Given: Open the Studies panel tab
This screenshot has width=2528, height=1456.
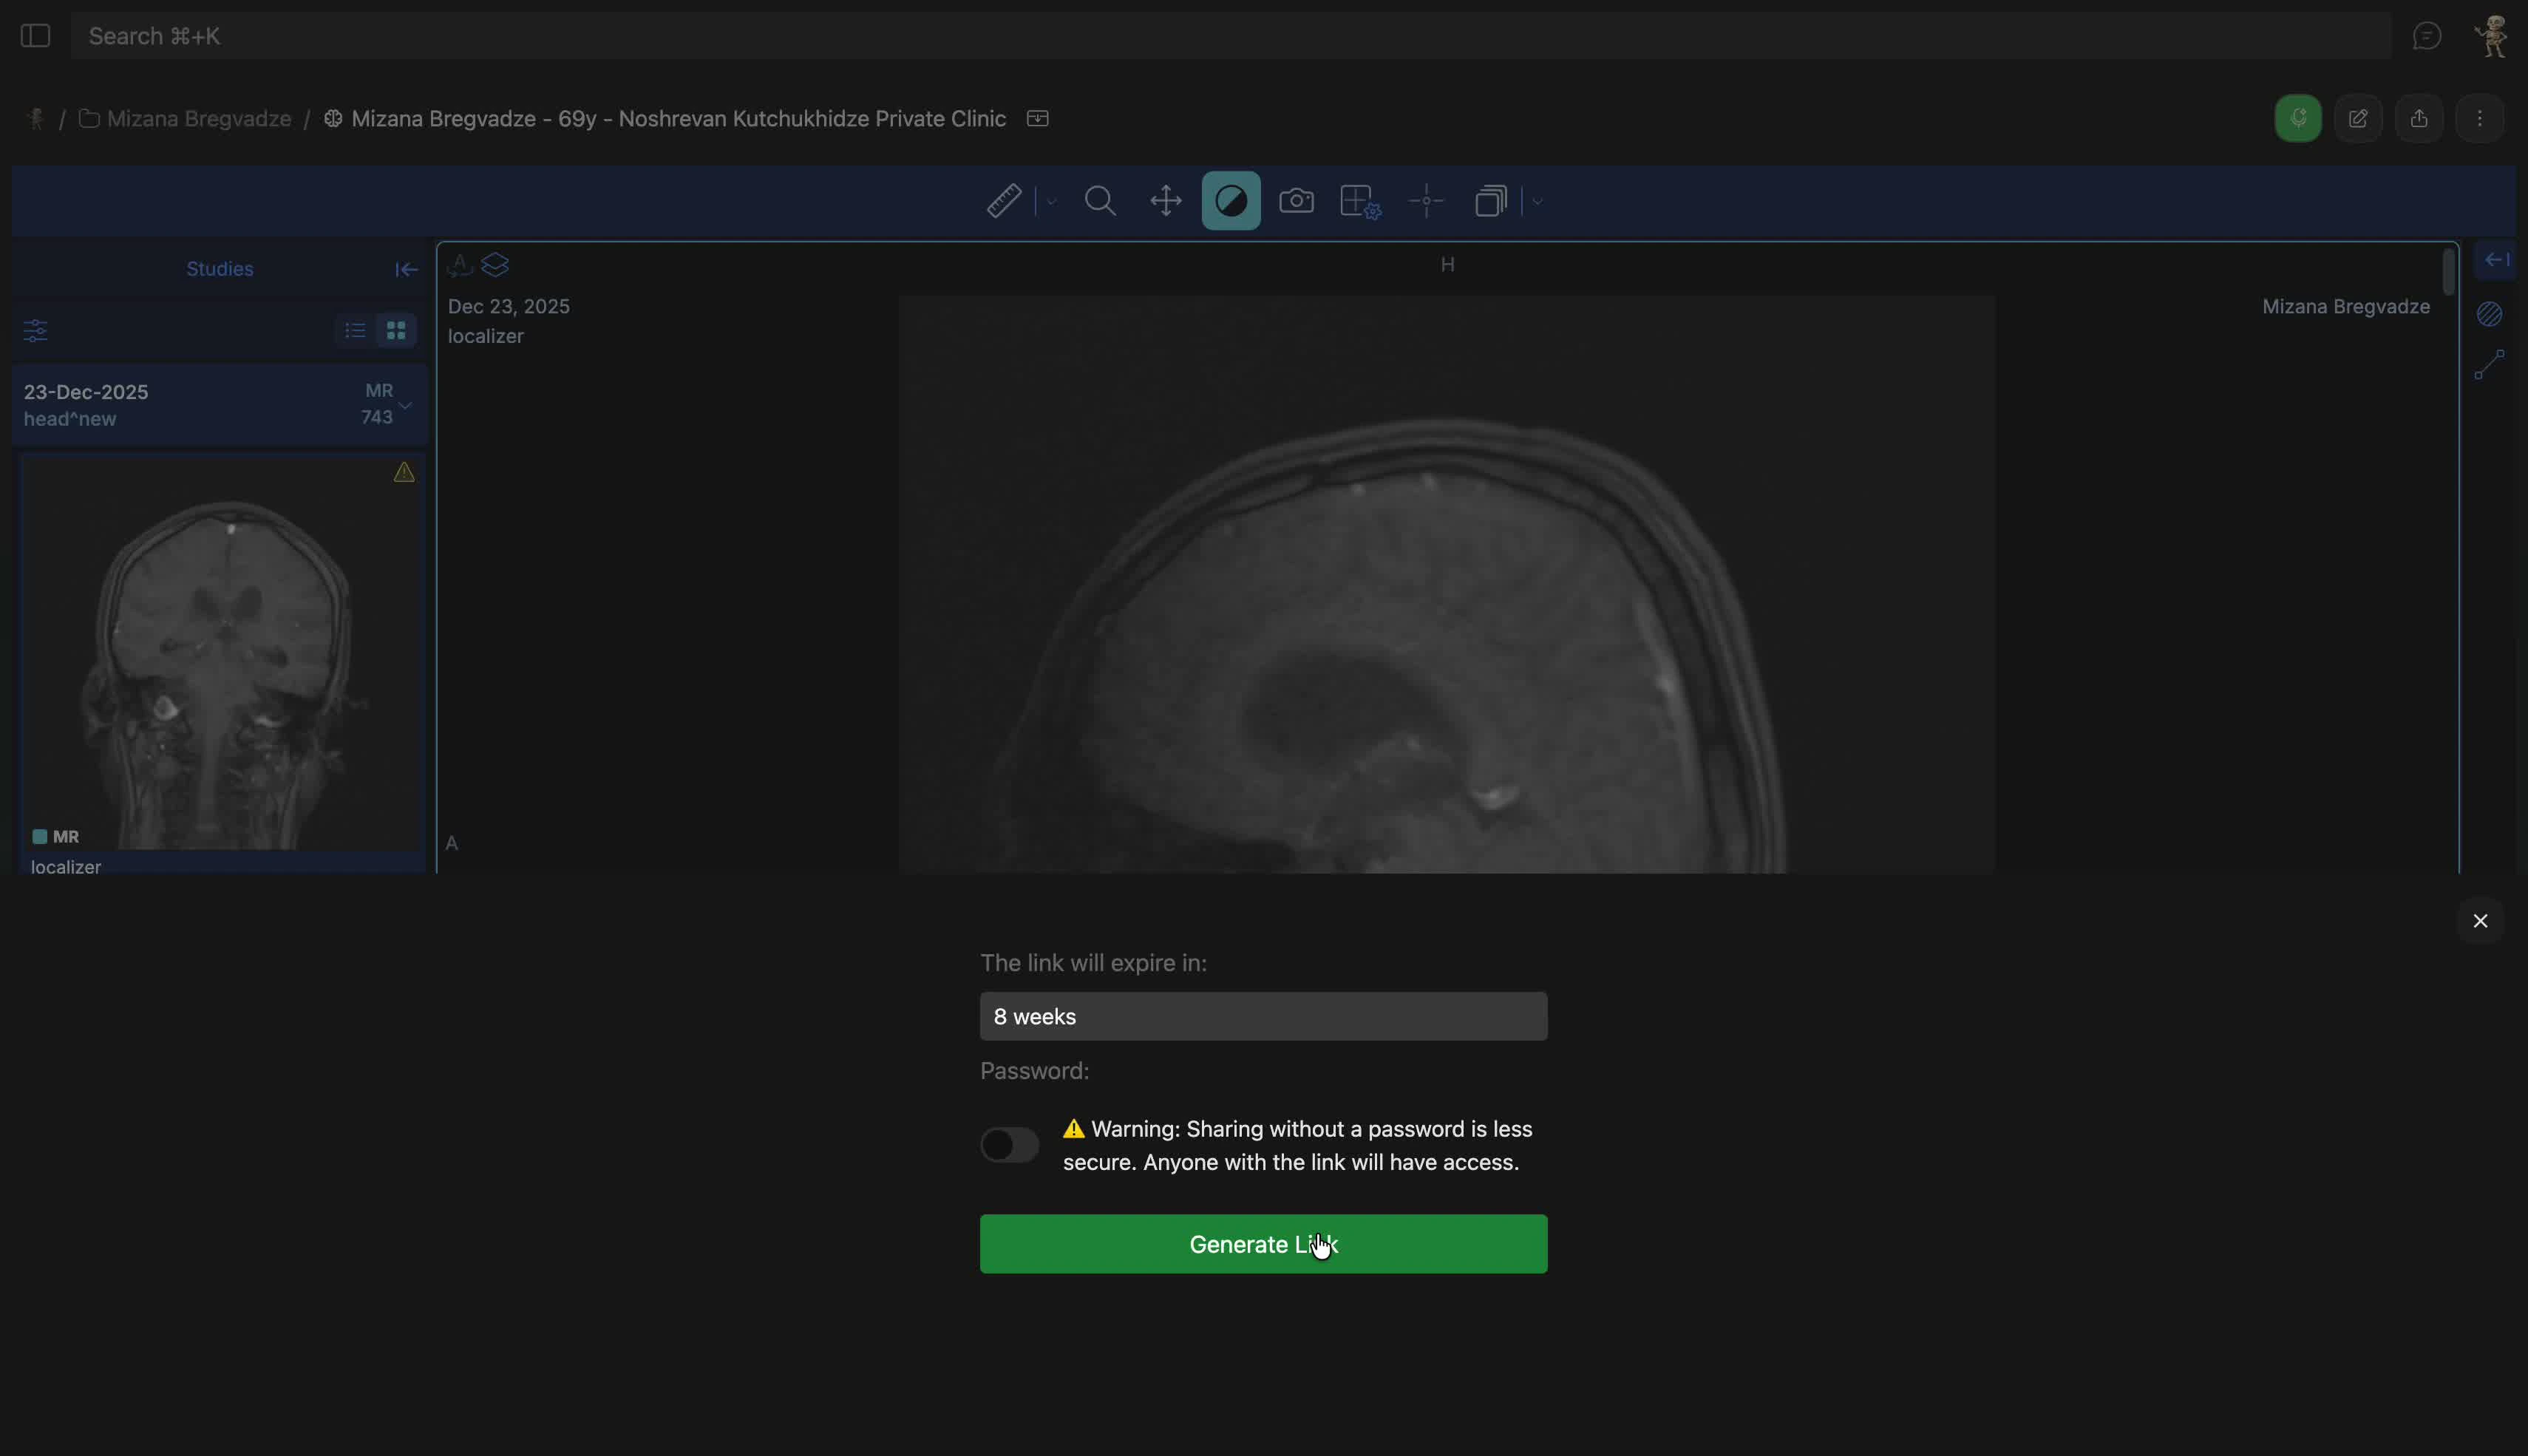Looking at the screenshot, I should [x=219, y=269].
